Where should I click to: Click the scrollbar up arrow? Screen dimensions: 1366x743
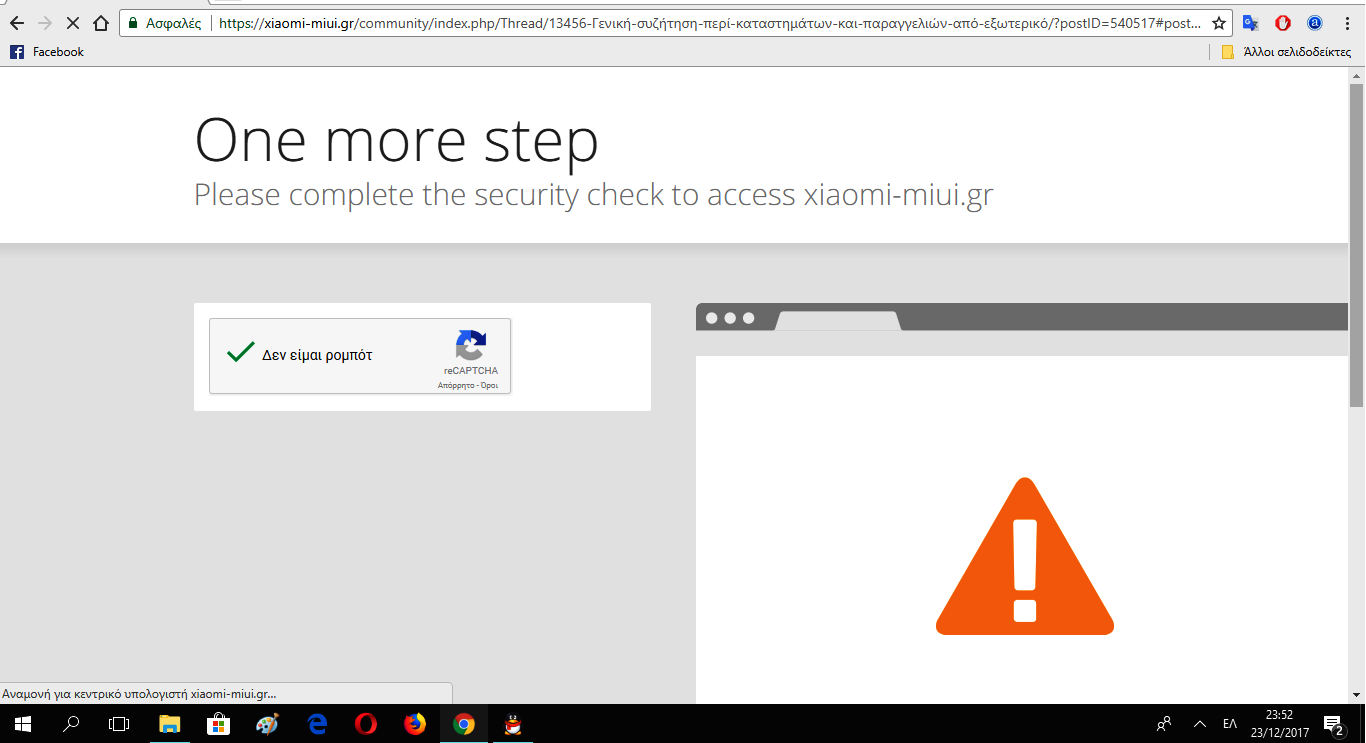[x=1356, y=76]
